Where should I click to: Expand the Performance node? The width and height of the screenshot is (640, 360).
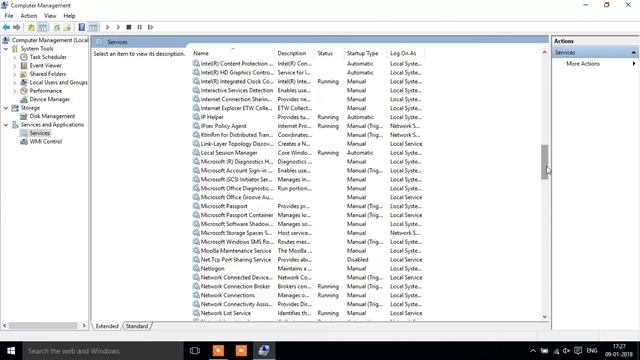point(15,91)
